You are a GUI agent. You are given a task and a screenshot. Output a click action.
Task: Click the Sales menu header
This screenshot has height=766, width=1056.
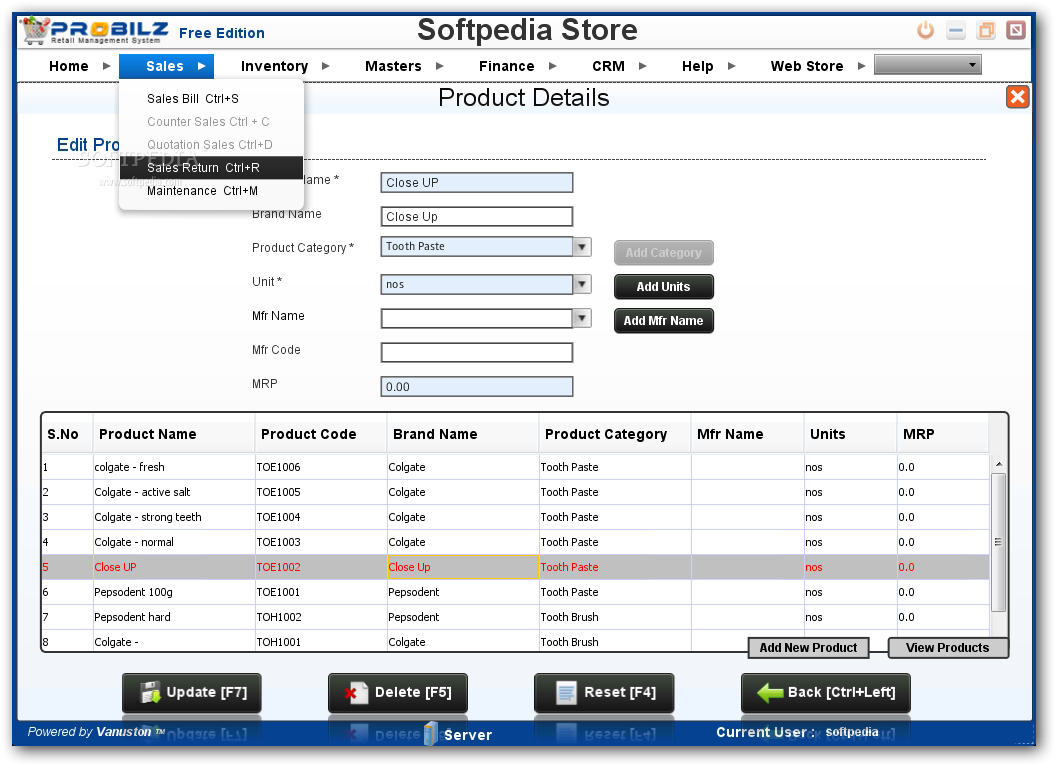tap(166, 66)
